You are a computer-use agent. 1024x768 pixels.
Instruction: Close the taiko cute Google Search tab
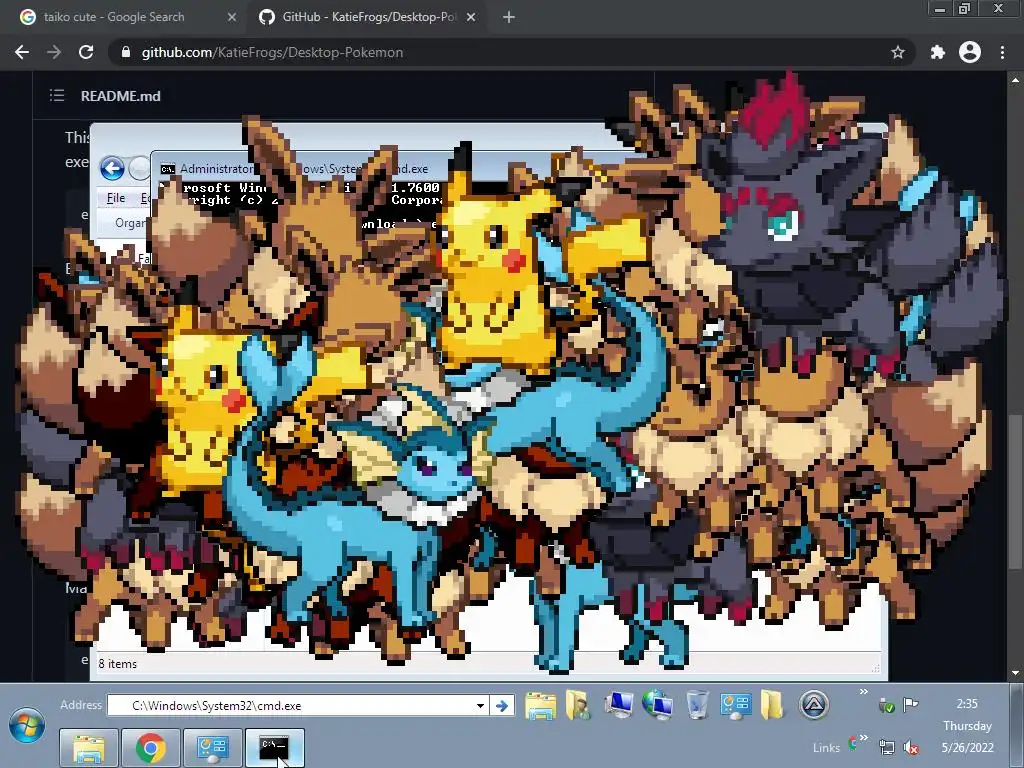232,17
